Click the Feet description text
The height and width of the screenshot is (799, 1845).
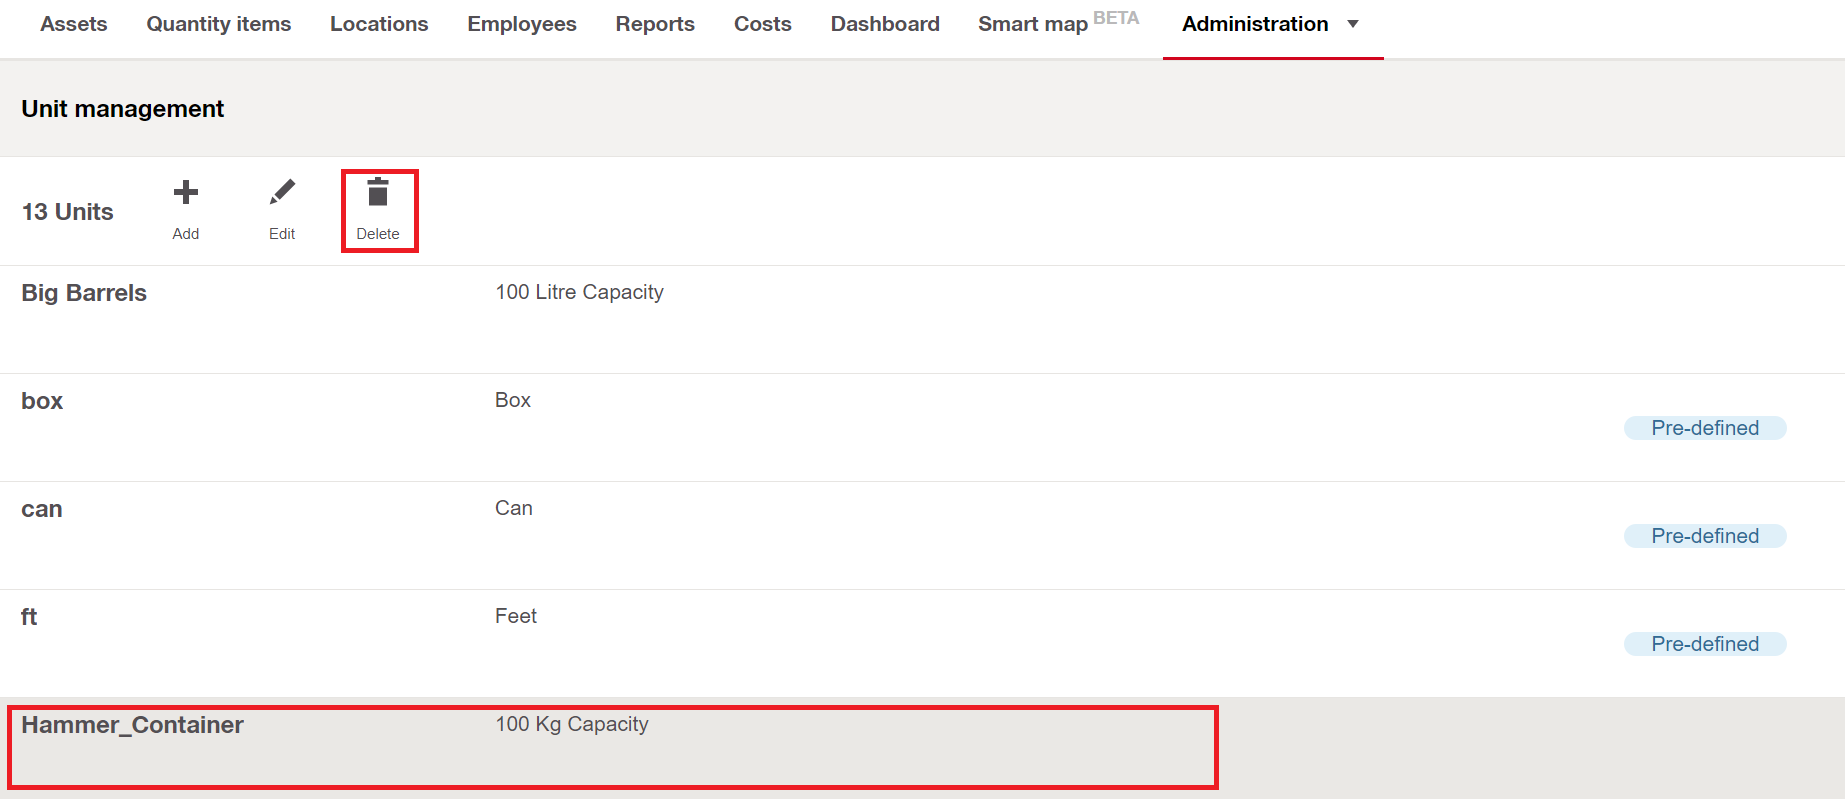coord(516,616)
